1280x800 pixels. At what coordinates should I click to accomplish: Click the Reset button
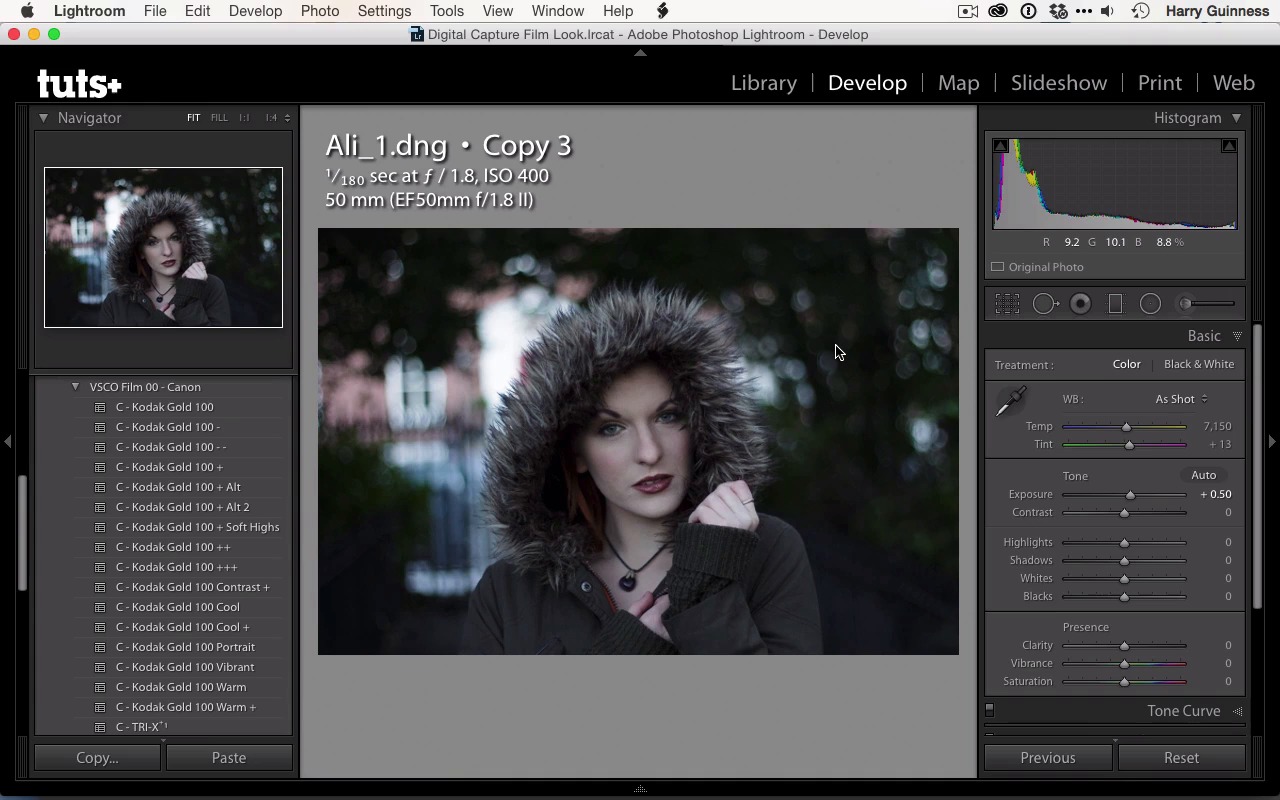coord(1181,758)
